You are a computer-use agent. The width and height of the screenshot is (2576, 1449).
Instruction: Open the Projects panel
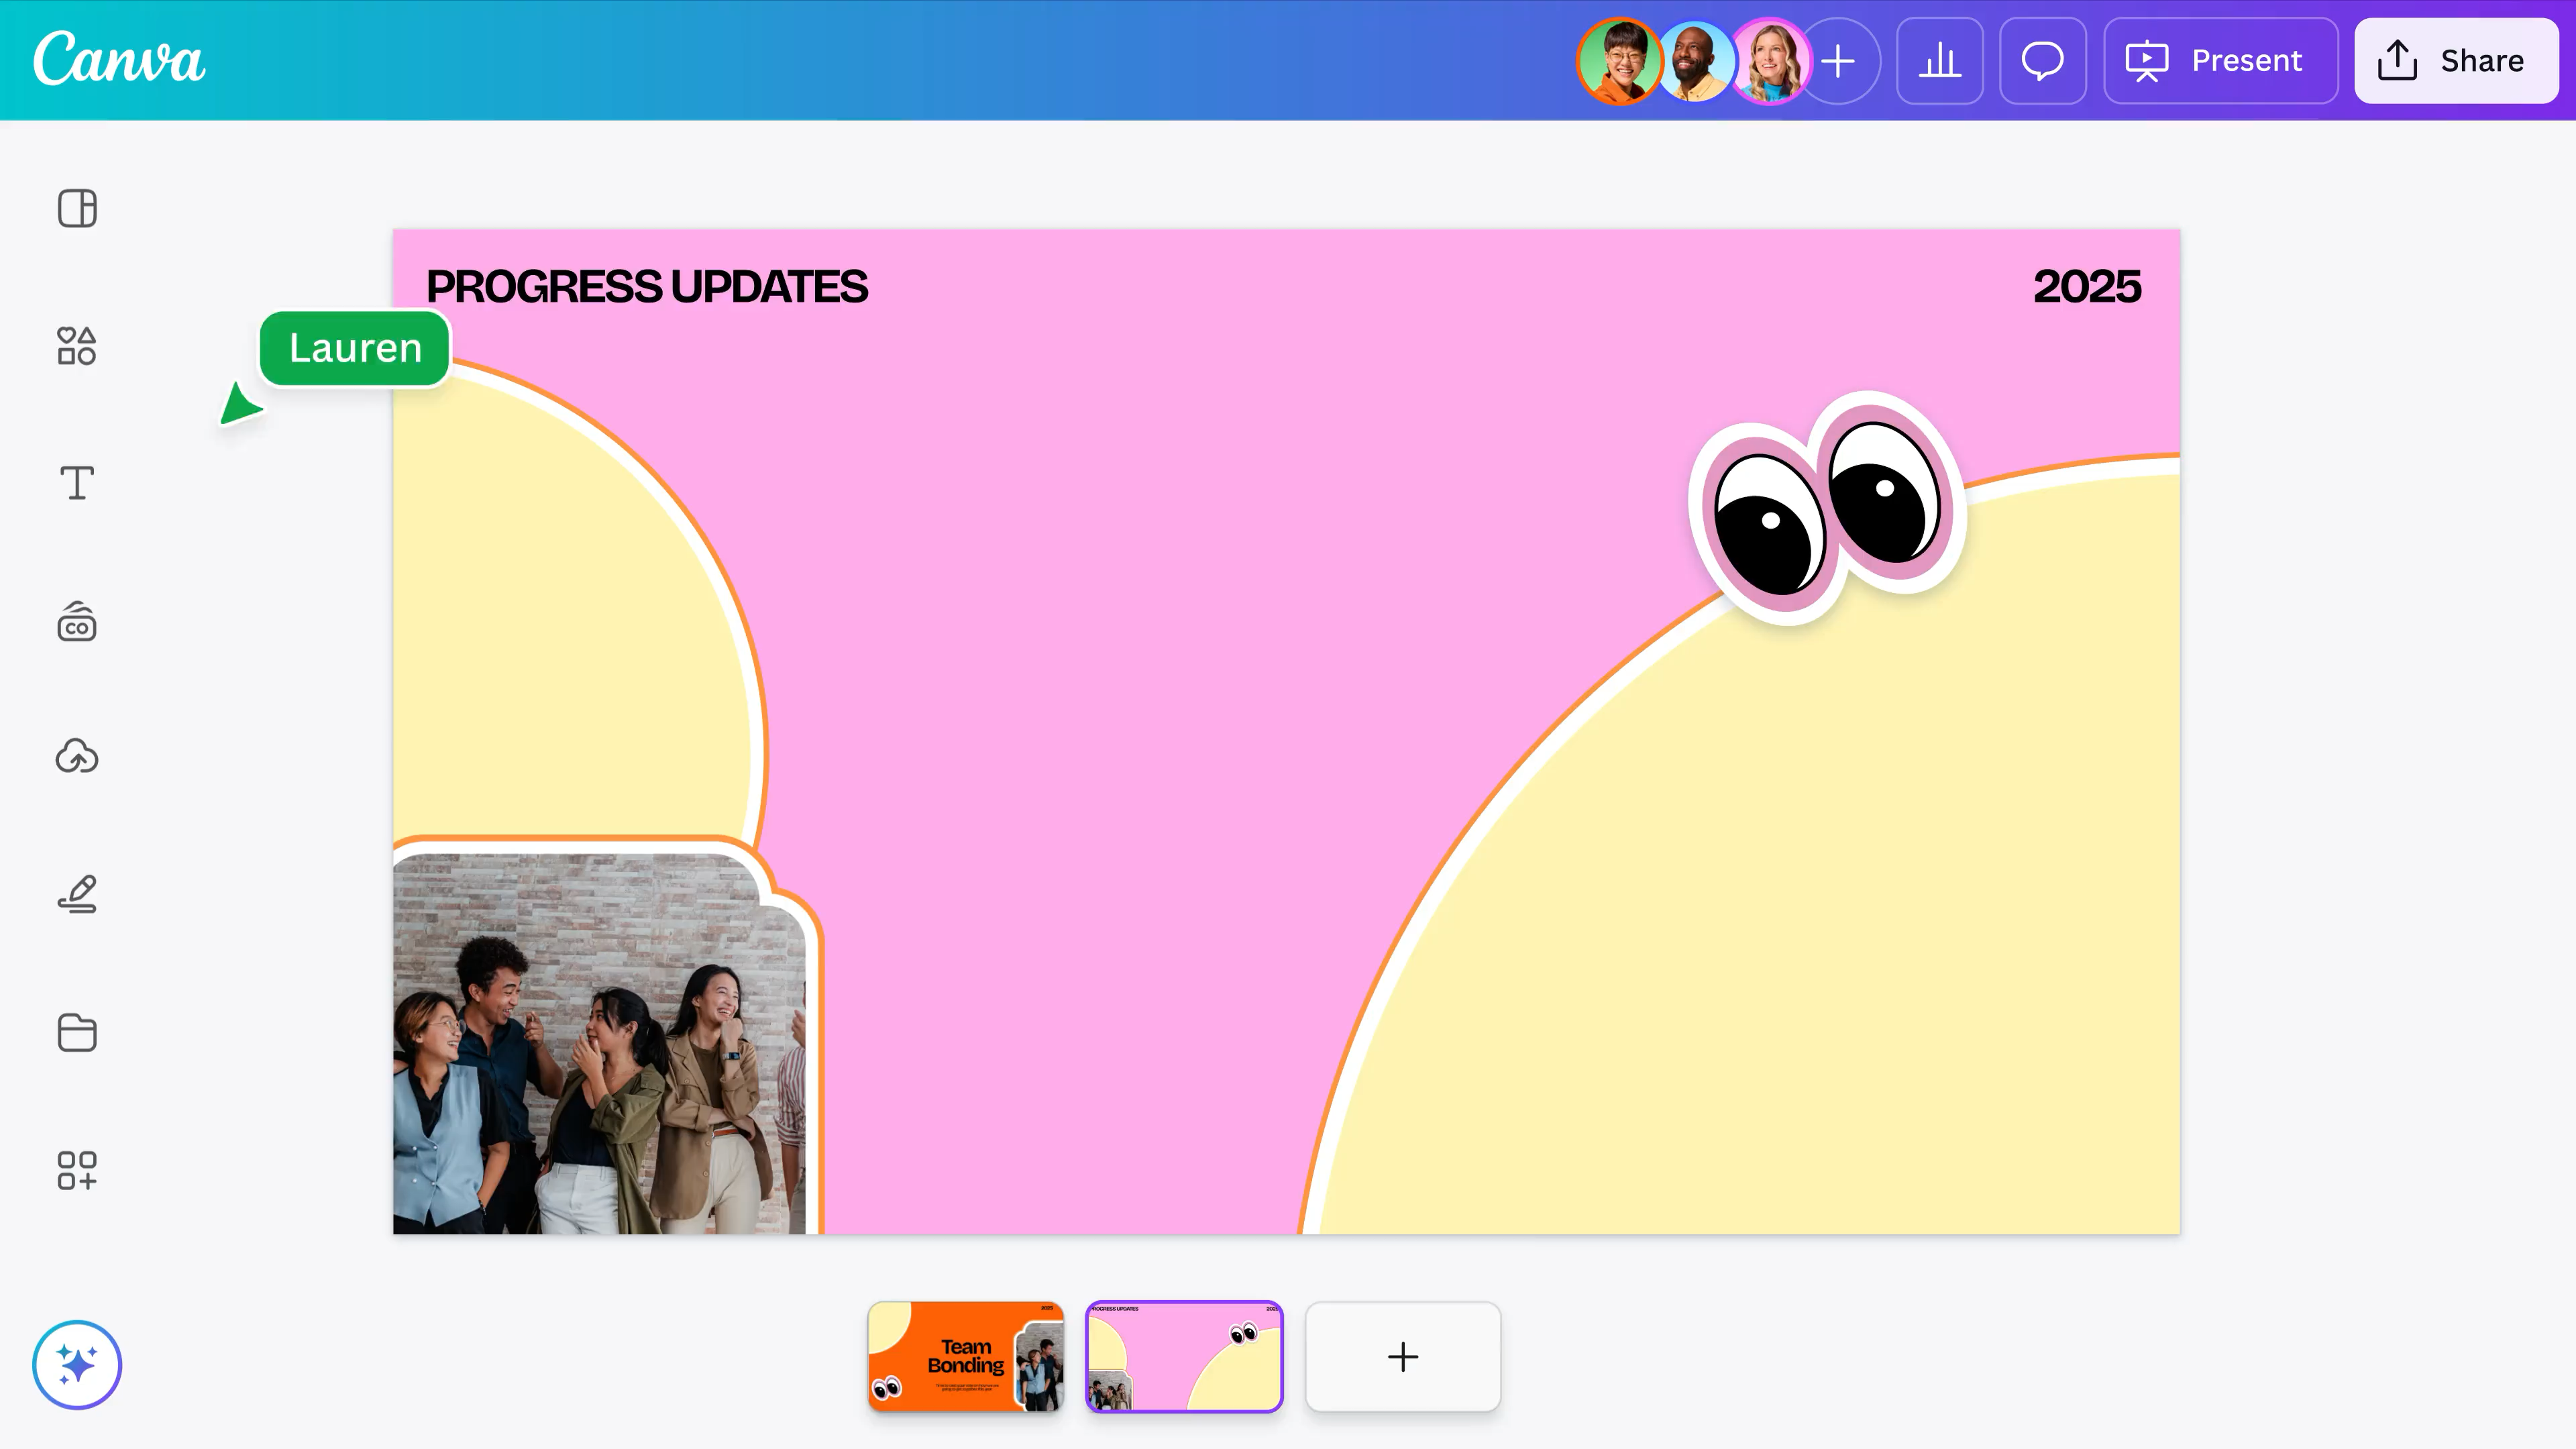pyautogui.click(x=77, y=1033)
